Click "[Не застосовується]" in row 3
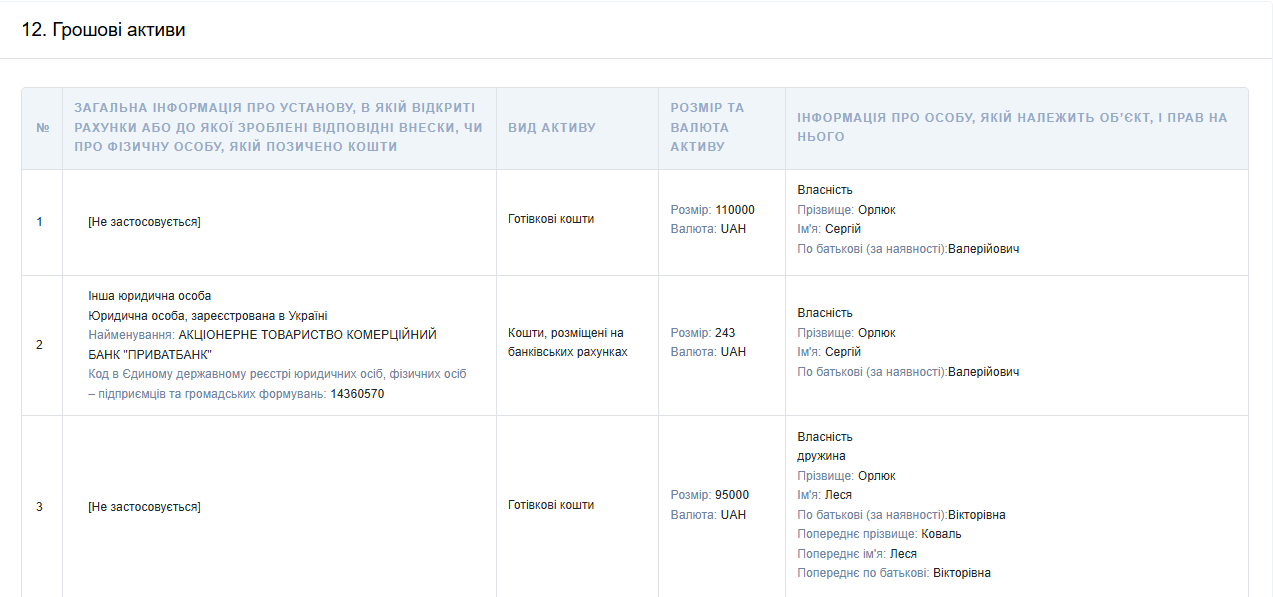1273x597 pixels. pos(144,507)
